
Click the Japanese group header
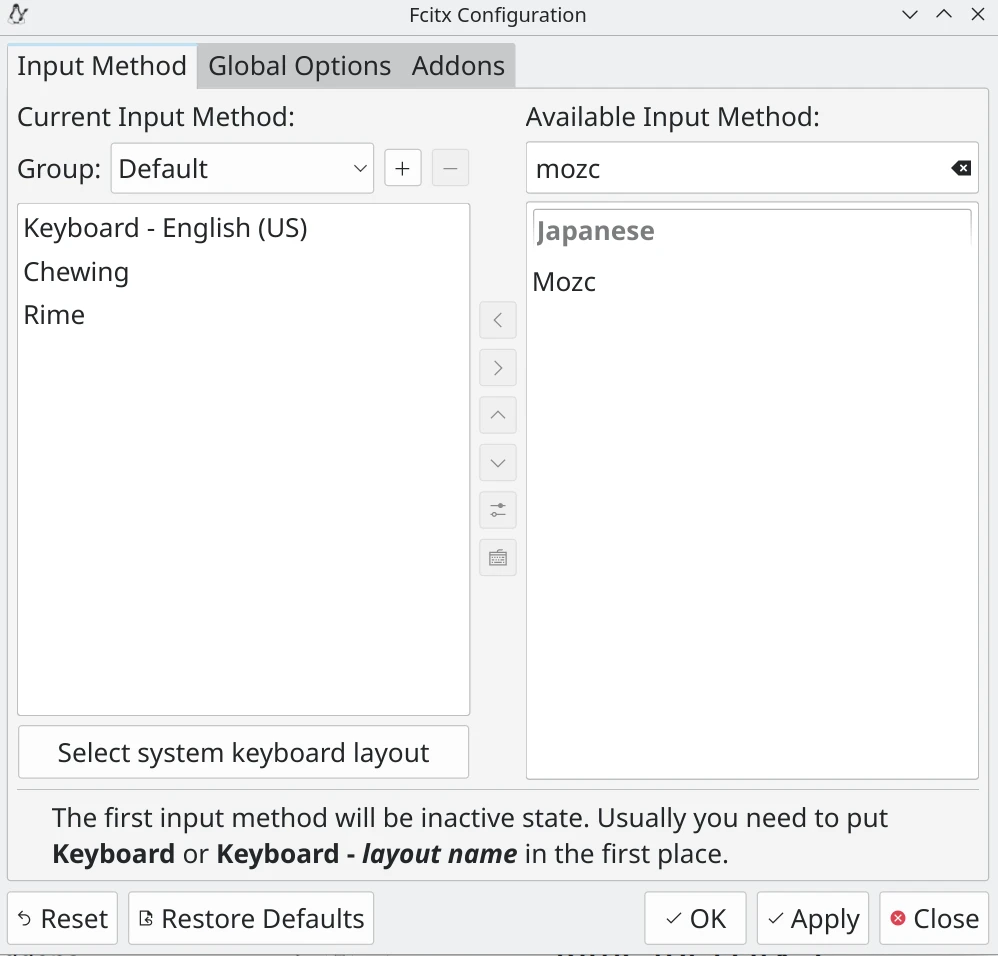[x=752, y=230]
